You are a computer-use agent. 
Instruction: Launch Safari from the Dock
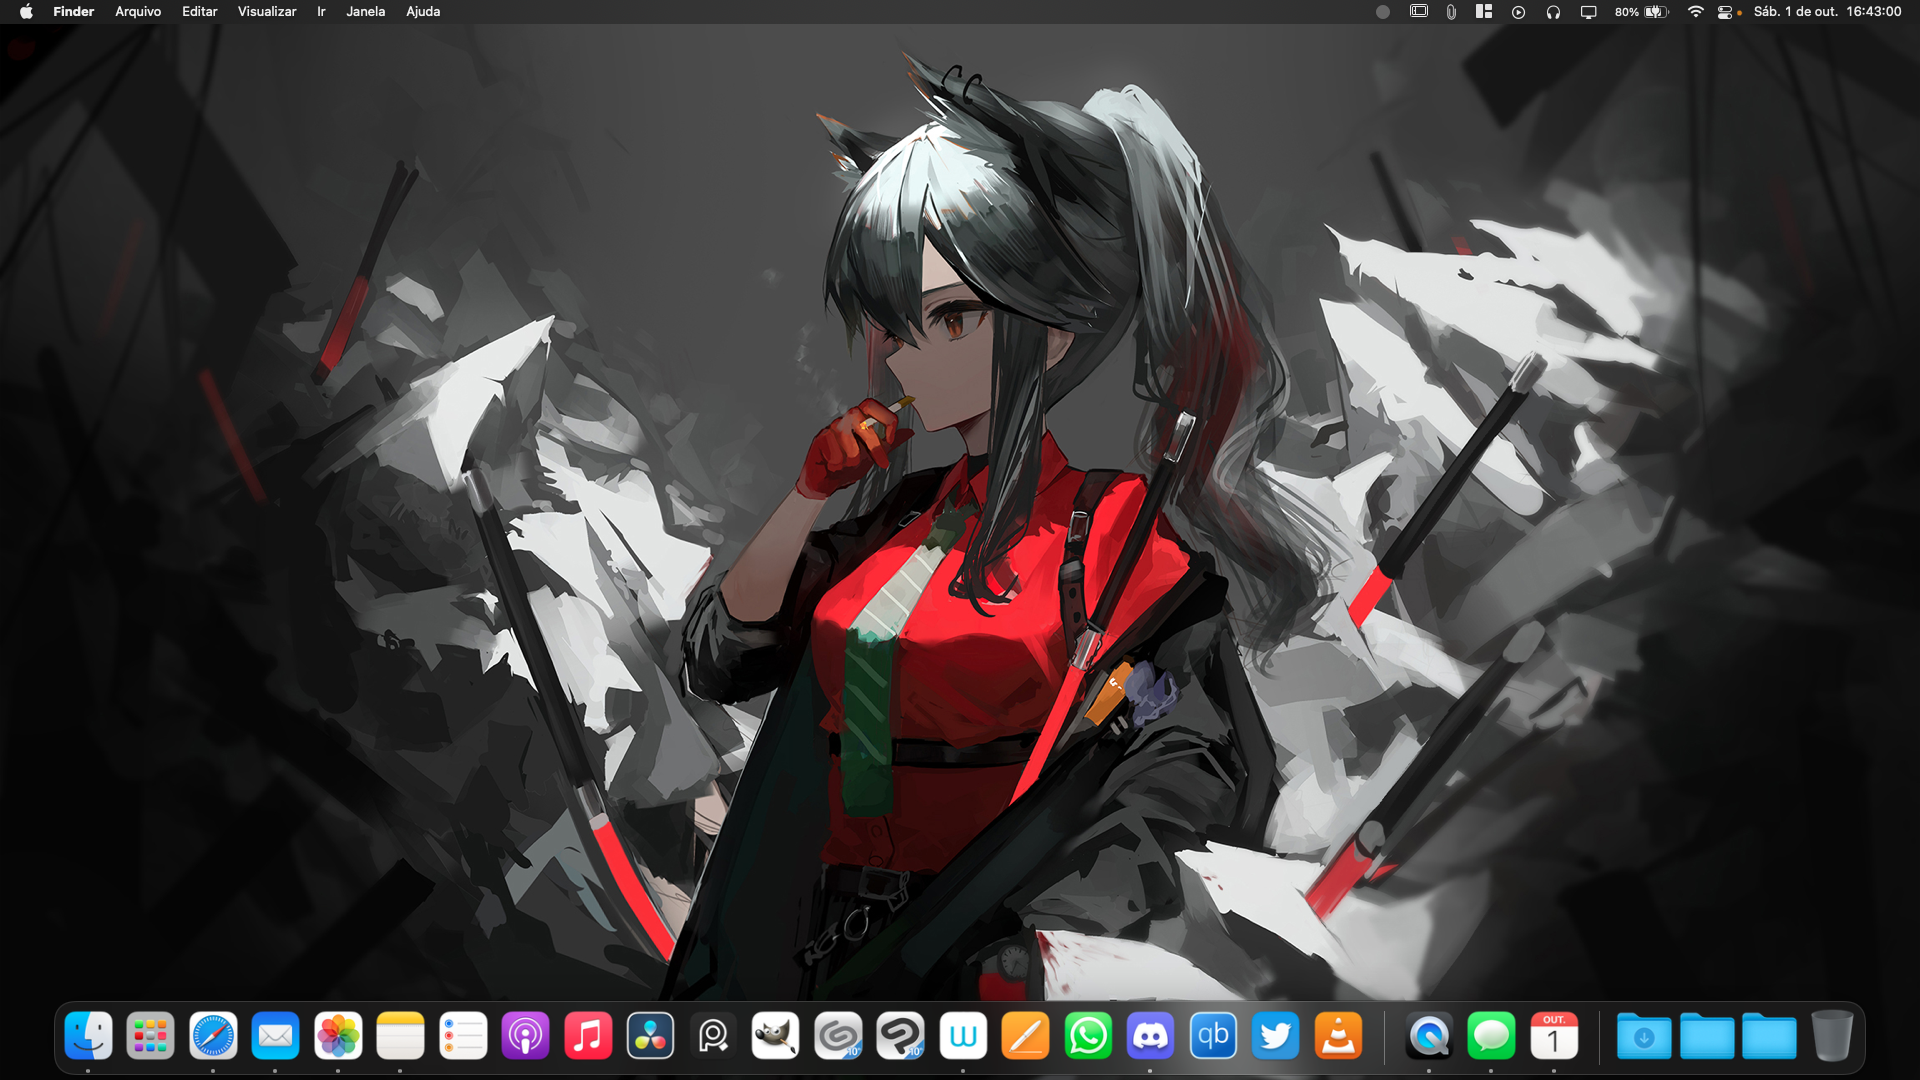(213, 1036)
